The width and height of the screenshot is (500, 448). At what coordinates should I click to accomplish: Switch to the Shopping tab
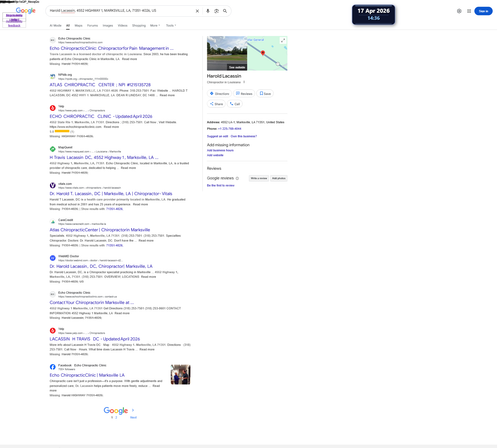click(x=139, y=25)
